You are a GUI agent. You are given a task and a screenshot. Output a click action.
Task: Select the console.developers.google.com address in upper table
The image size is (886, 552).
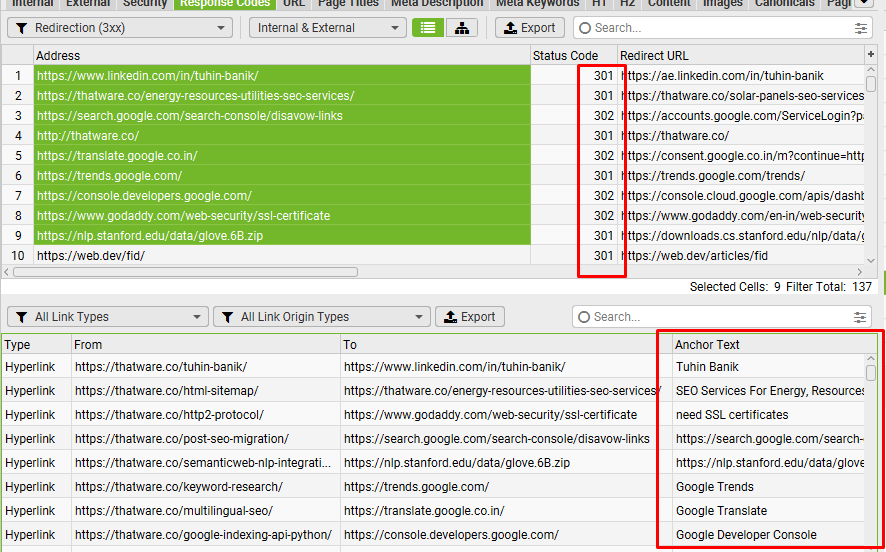point(282,196)
